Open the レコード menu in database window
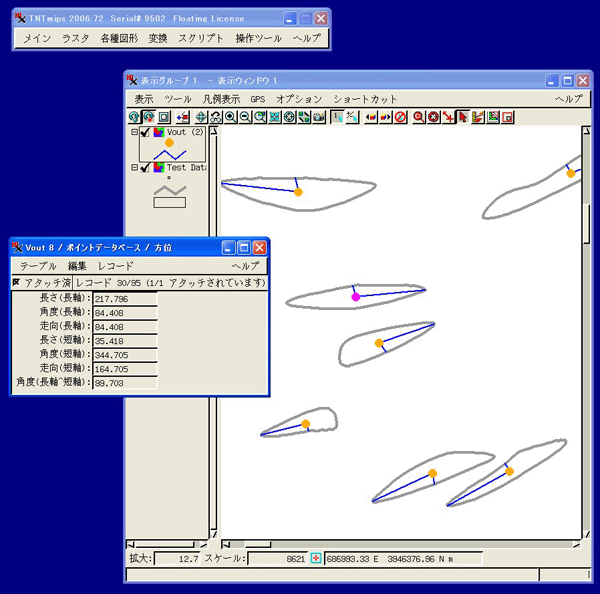This screenshot has height=594, width=600. pyautogui.click(x=115, y=266)
